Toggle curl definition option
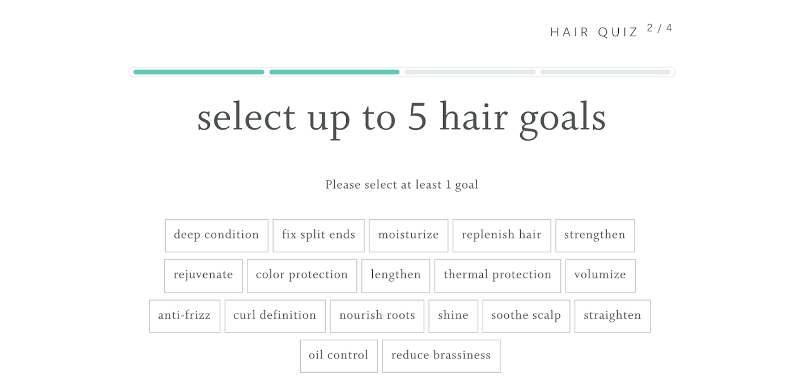This screenshot has height=390, width=790. click(275, 316)
